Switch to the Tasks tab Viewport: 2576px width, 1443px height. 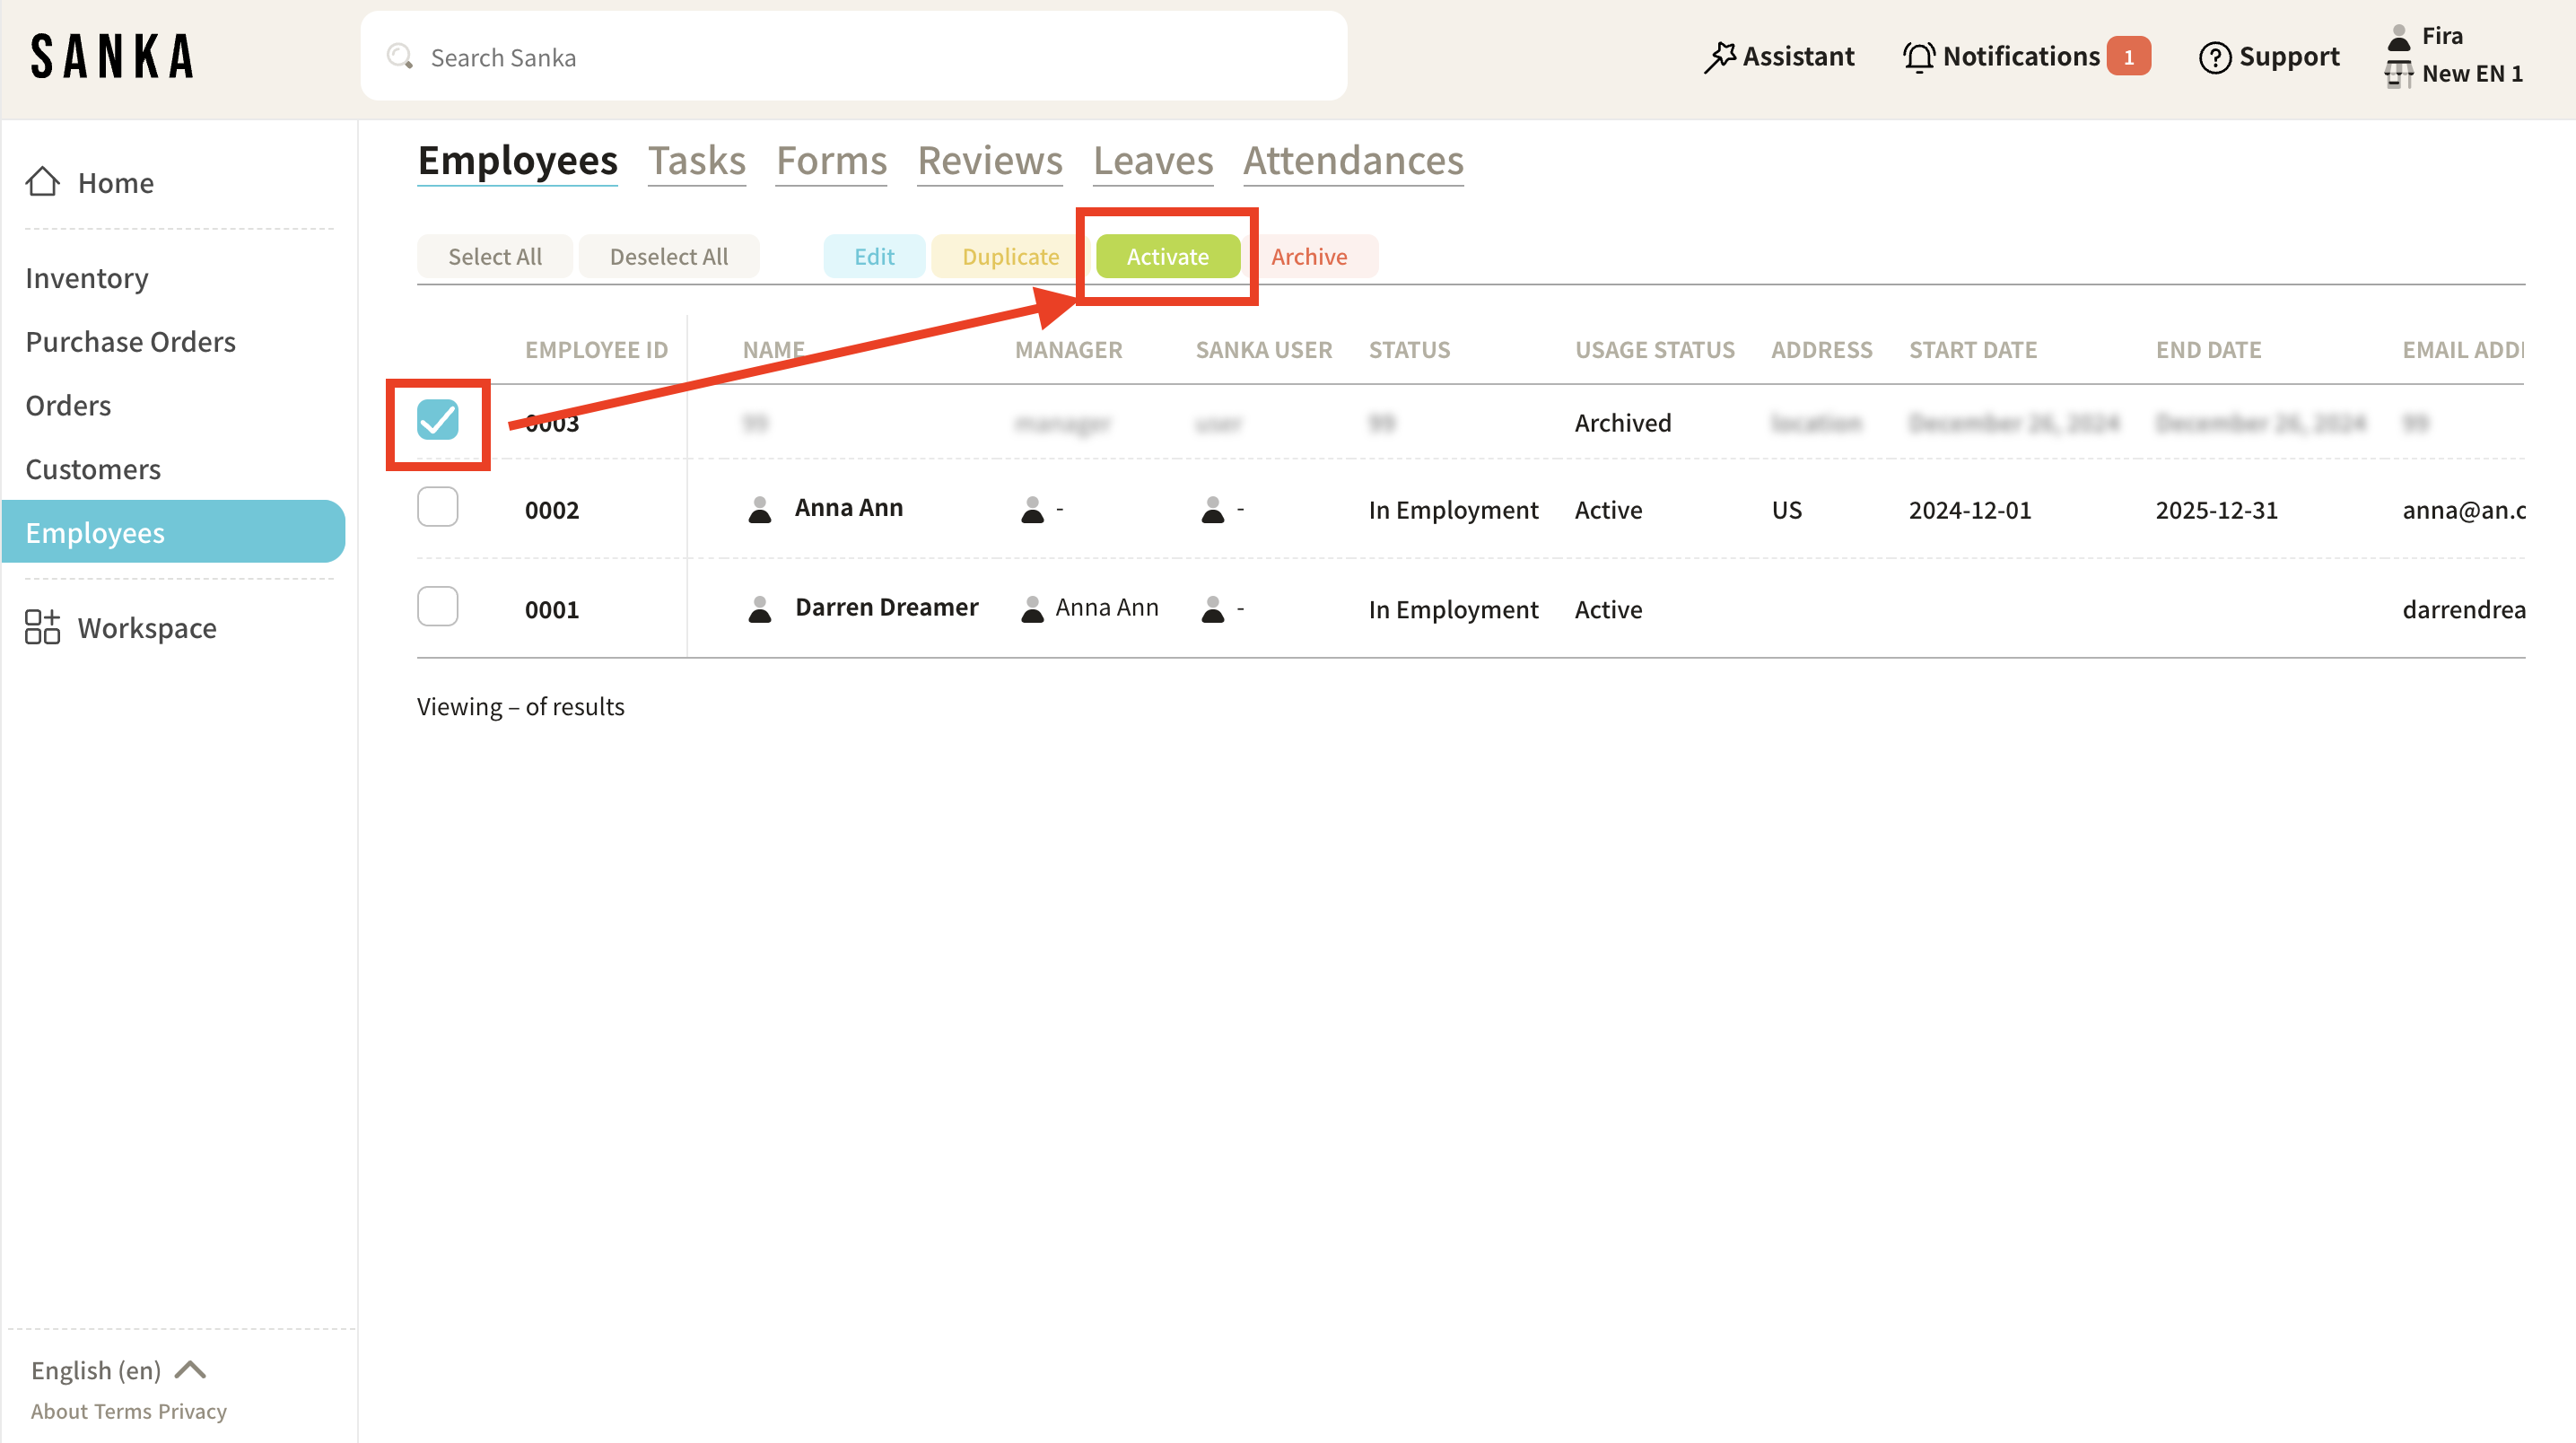(697, 161)
